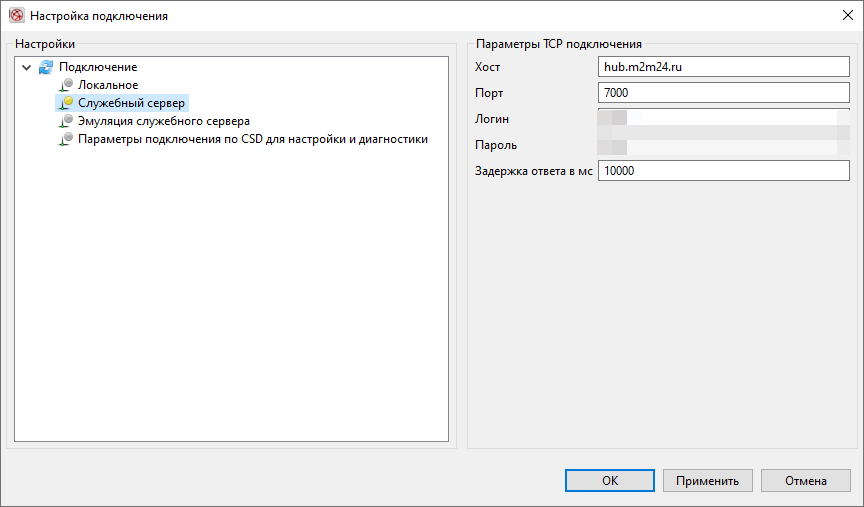This screenshot has width=864, height=507.
Task: Select the Подключение tree item
Action: pos(98,67)
